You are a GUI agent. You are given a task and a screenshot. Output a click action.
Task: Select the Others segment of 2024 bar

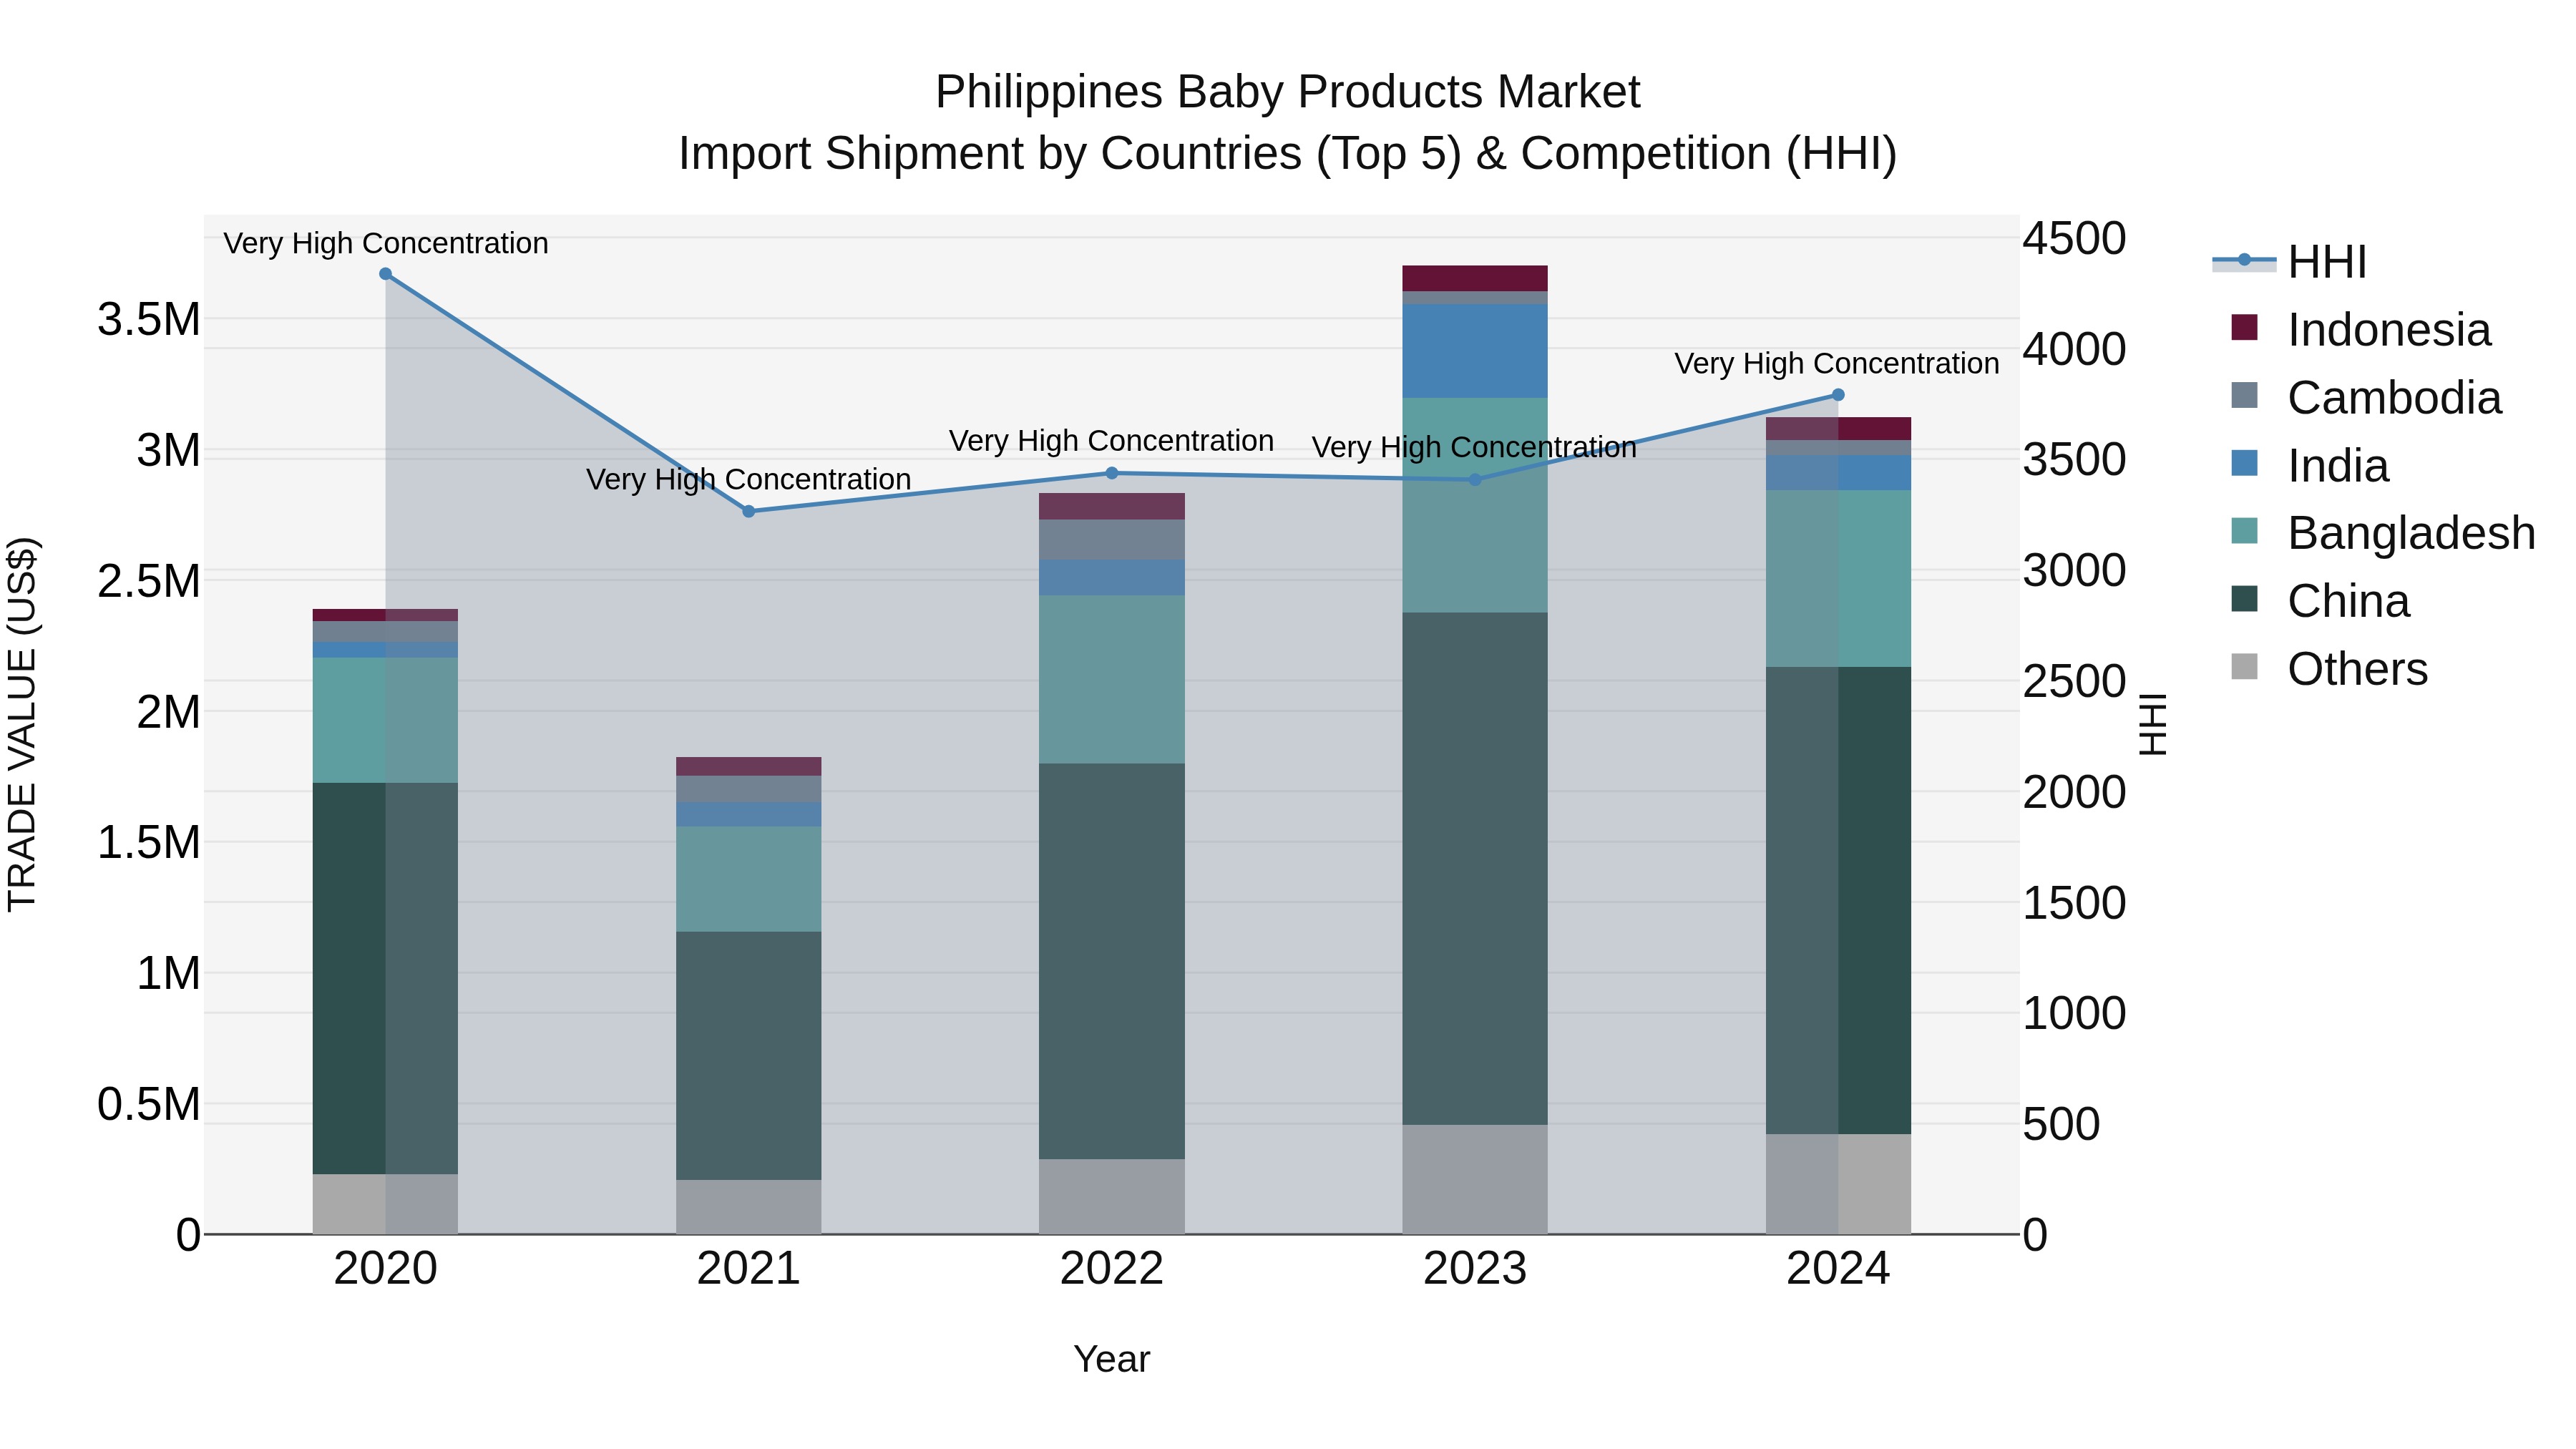tap(1838, 1184)
